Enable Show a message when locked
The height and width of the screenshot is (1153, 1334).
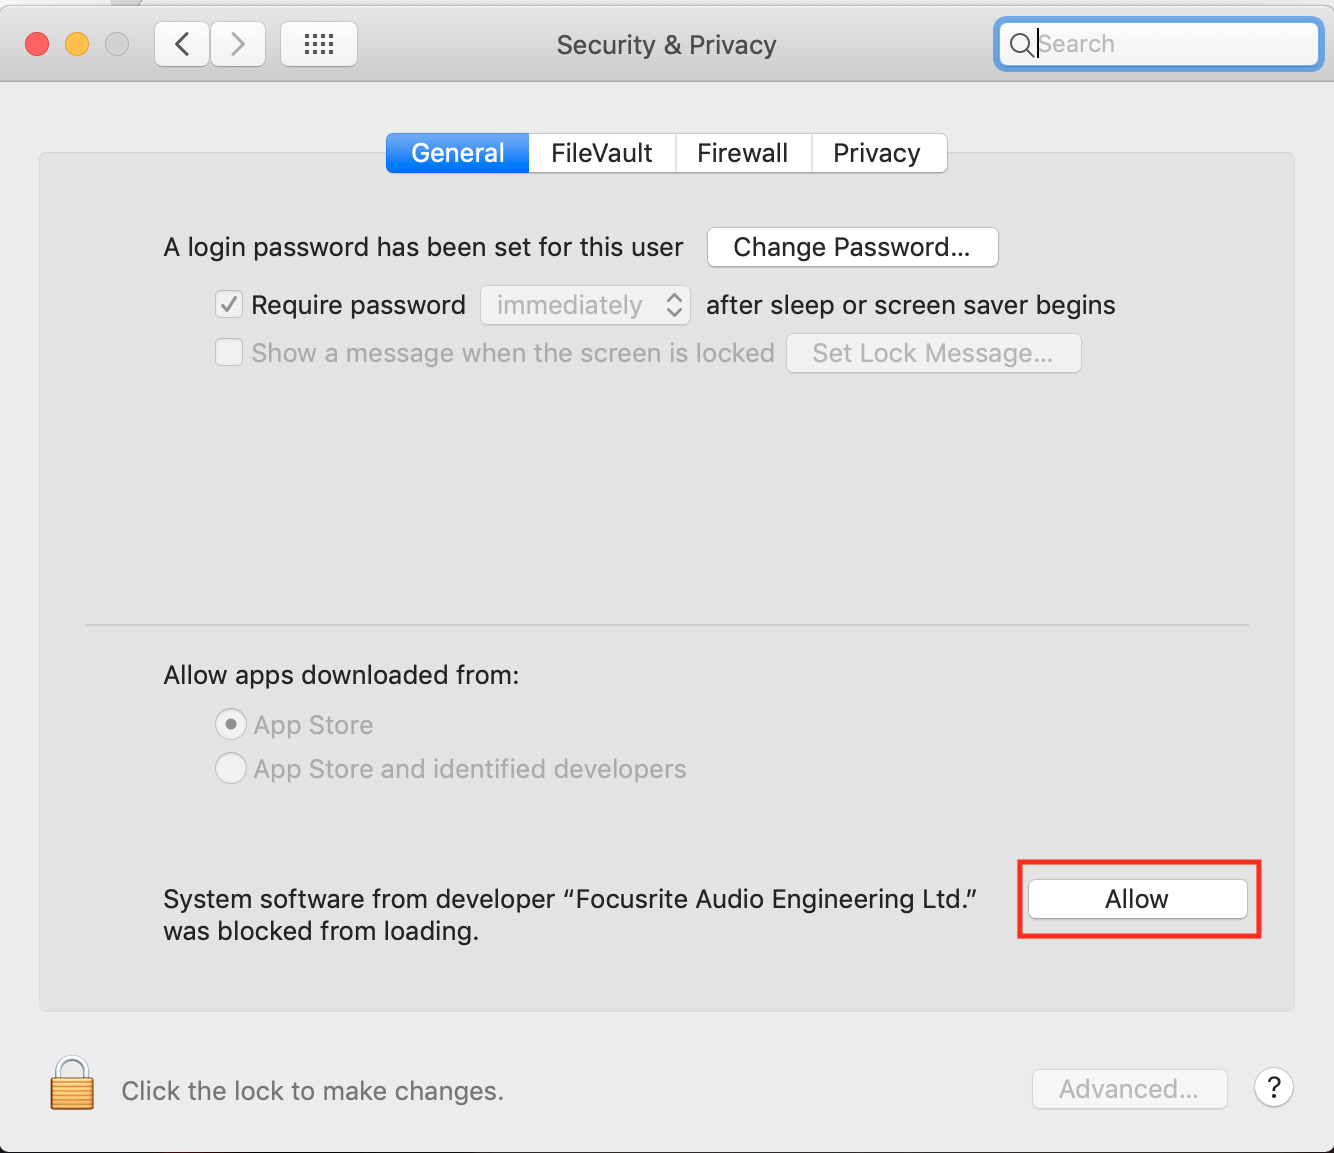click(x=229, y=352)
